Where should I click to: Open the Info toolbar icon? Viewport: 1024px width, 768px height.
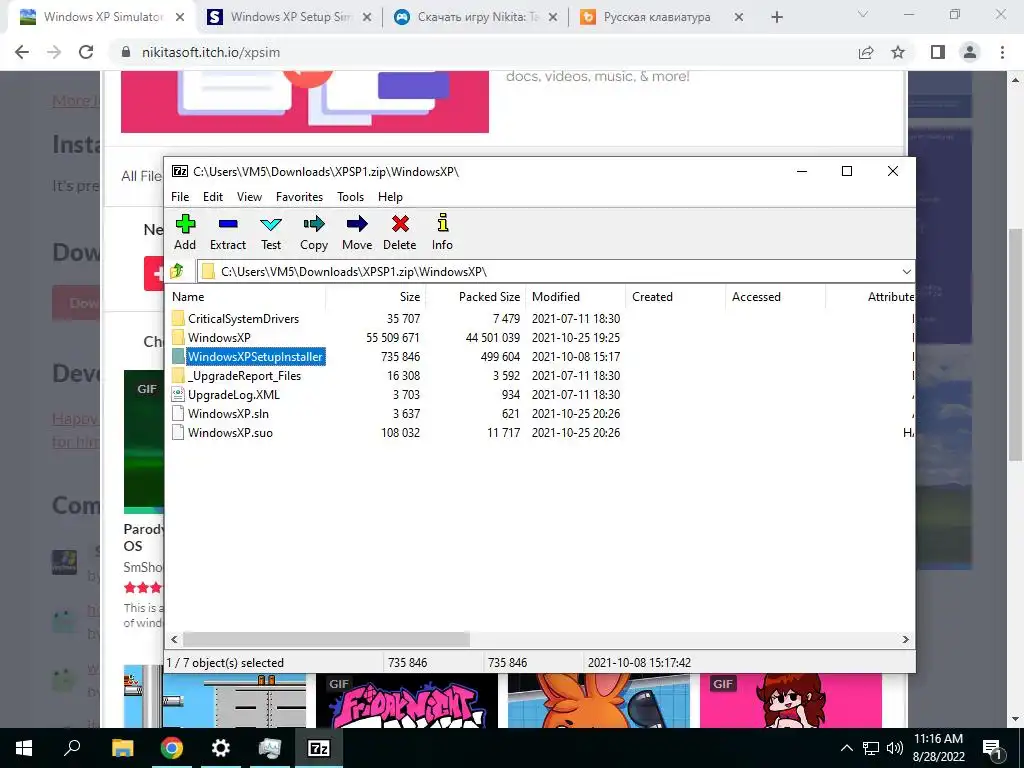(x=443, y=223)
